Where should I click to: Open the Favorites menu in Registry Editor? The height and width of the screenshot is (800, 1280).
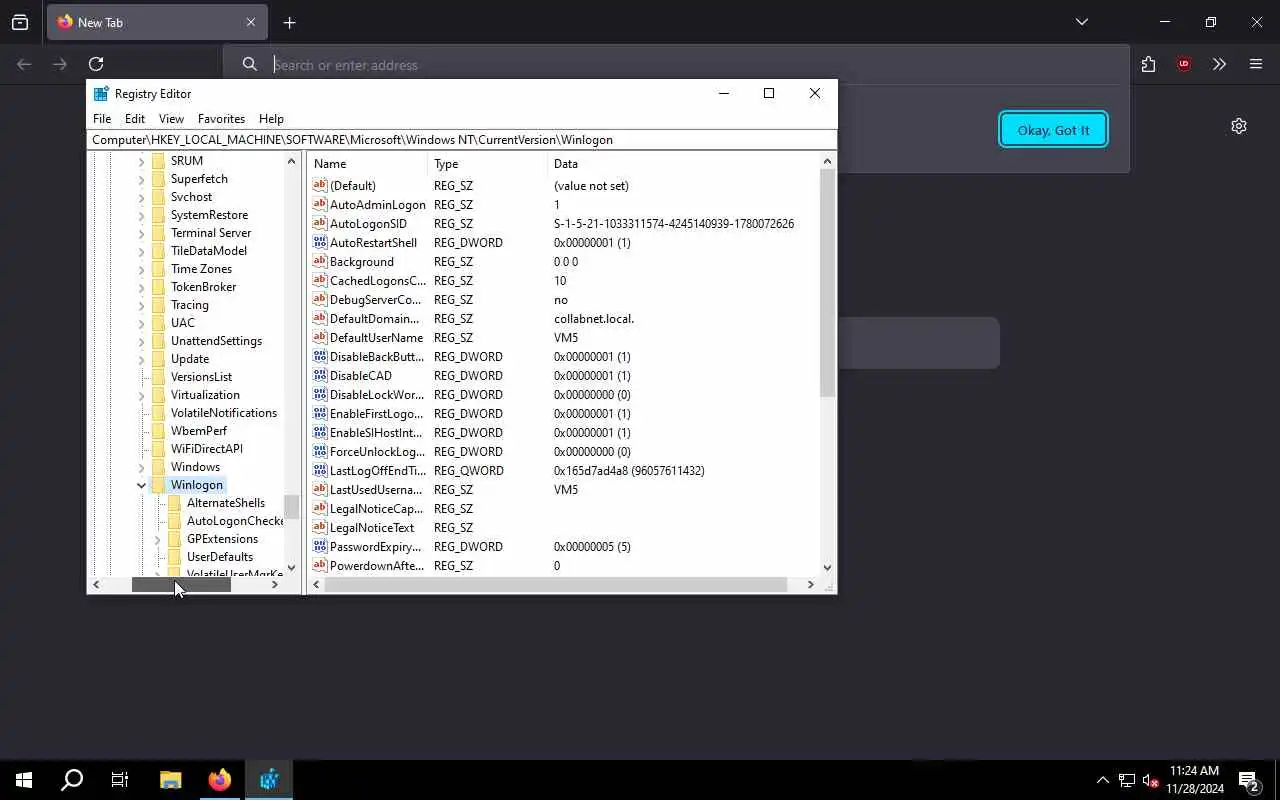[x=221, y=118]
